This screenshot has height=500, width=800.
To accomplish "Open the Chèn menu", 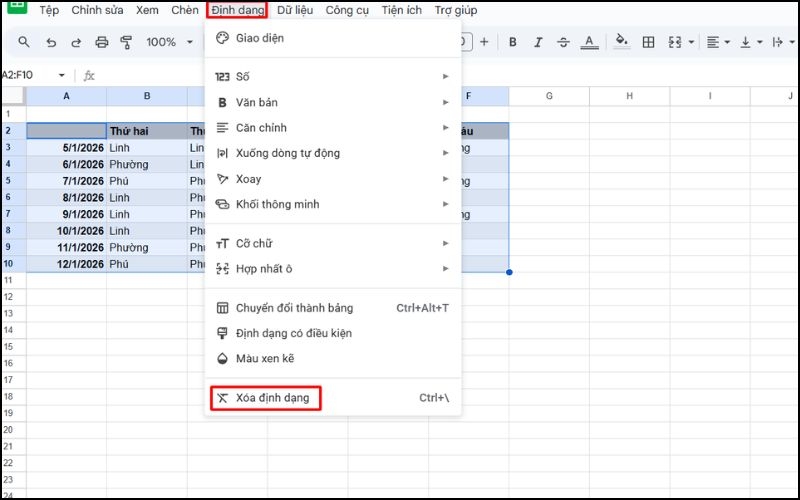I will [x=185, y=10].
